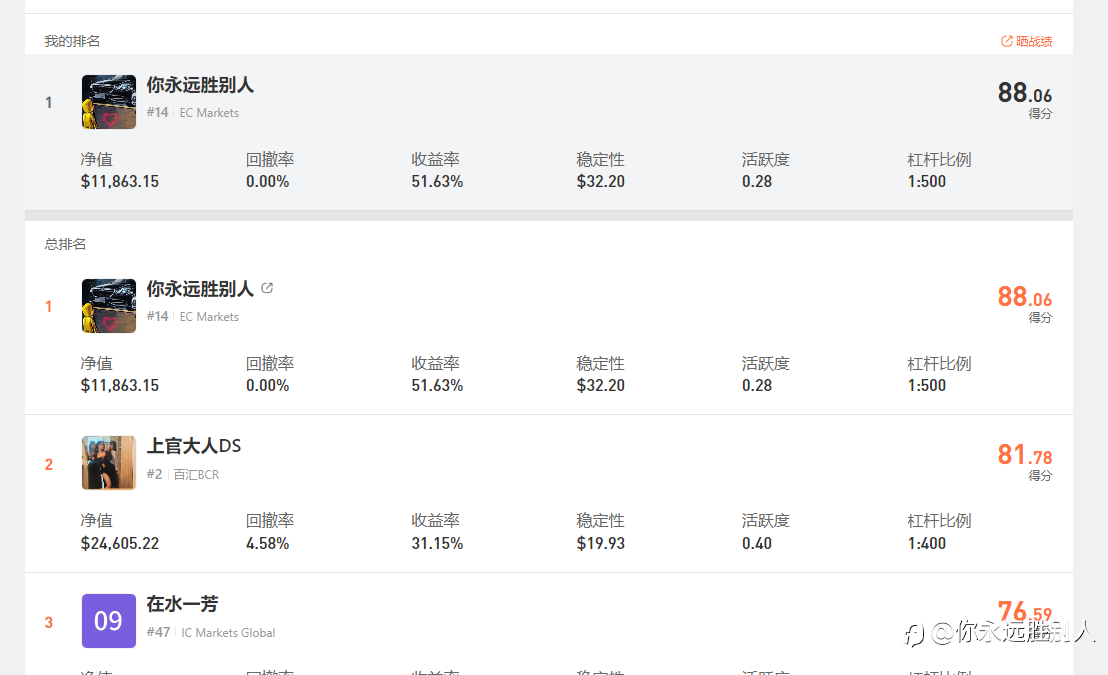Click EC Markets broker in 总排名
The image size is (1108, 675).
209,317
